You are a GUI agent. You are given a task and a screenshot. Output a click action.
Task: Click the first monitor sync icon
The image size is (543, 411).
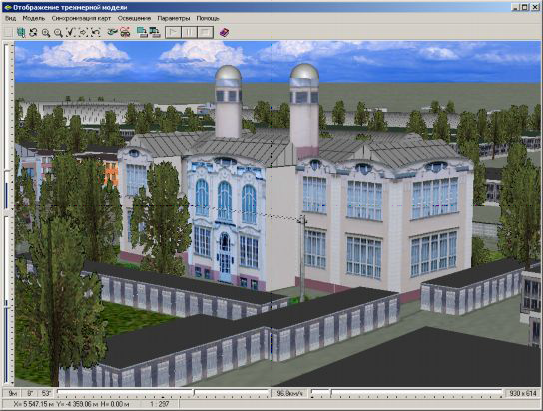coord(142,32)
